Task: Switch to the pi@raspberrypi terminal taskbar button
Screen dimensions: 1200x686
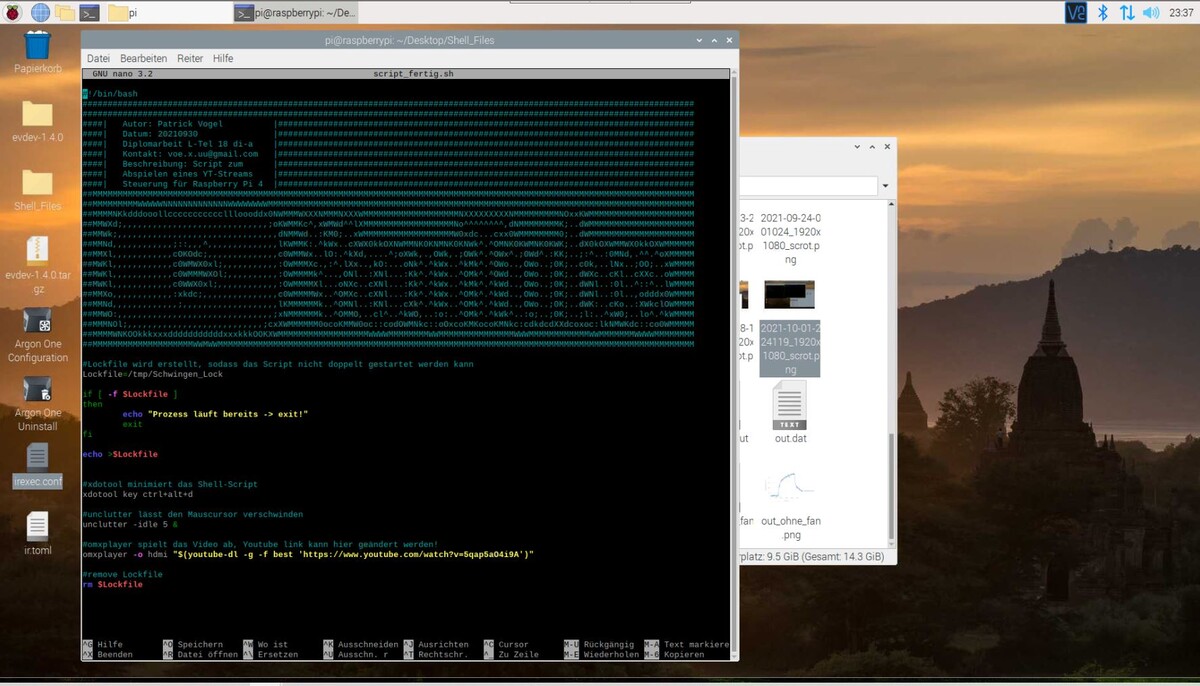Action: 295,13
